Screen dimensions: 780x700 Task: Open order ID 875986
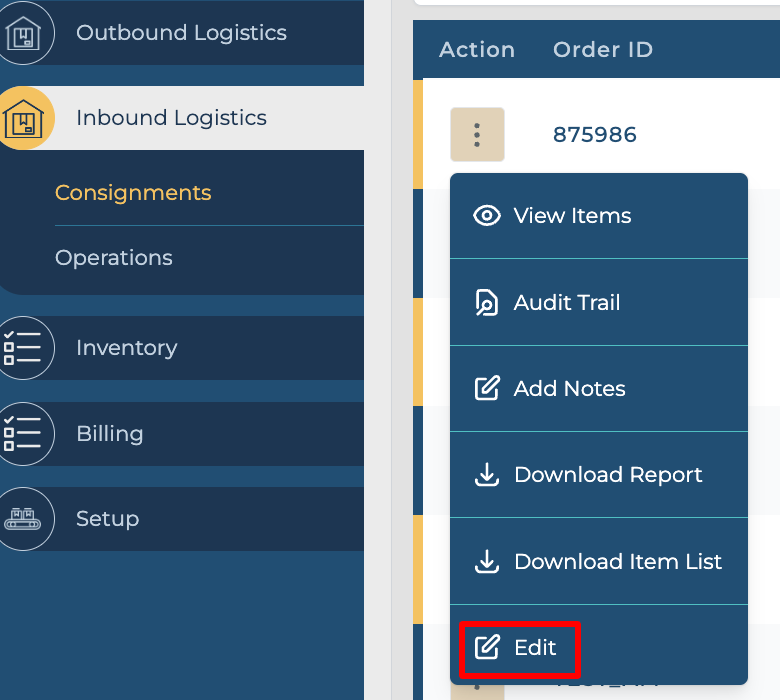click(594, 135)
